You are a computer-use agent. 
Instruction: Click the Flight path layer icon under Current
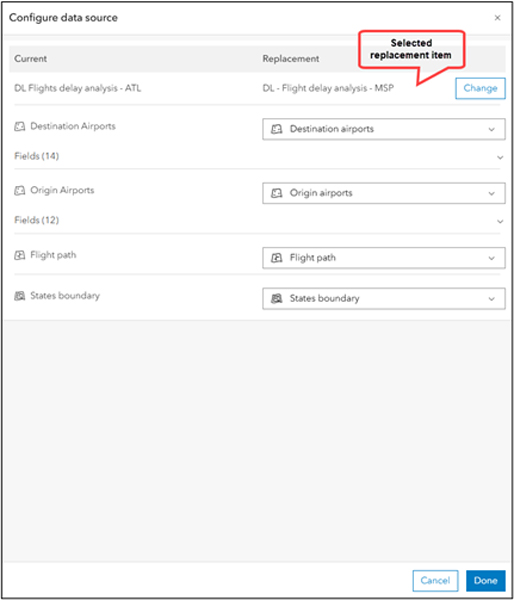(20, 255)
